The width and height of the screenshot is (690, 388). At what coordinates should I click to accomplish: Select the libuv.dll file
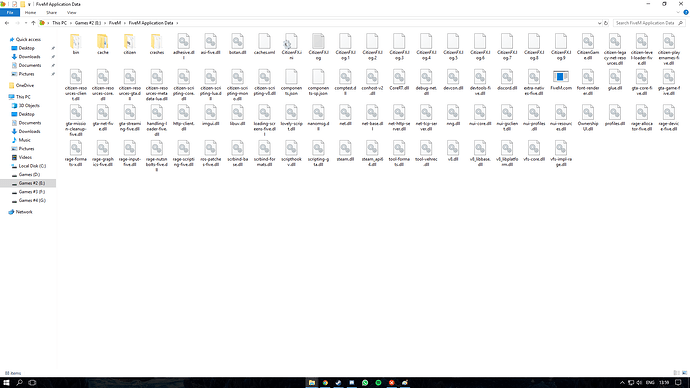click(237, 116)
